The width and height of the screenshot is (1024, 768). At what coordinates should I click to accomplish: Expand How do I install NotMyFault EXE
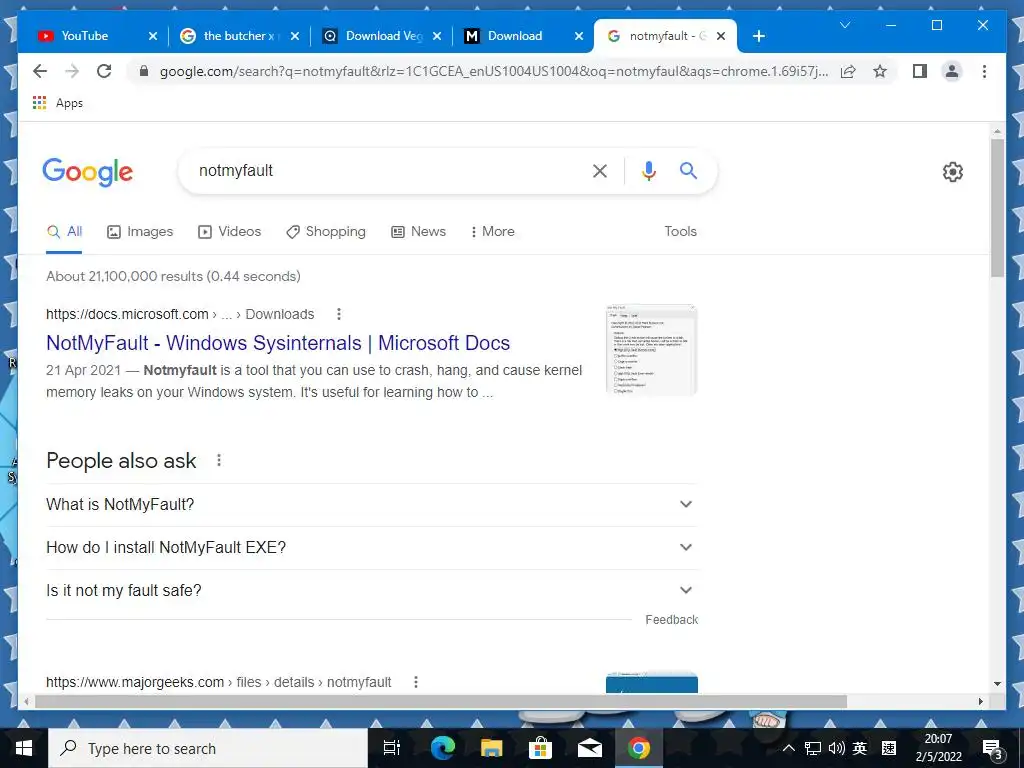[372, 548]
